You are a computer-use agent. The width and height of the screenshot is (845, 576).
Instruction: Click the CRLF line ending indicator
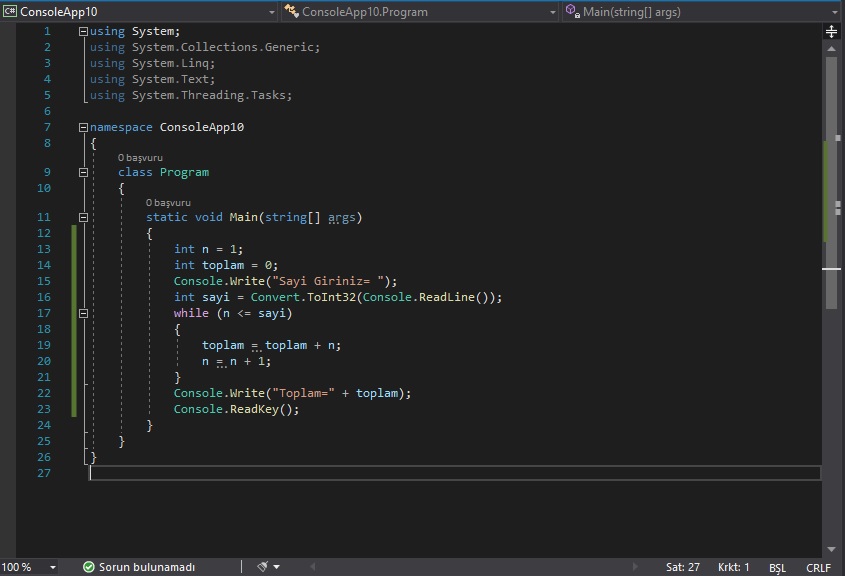click(818, 568)
